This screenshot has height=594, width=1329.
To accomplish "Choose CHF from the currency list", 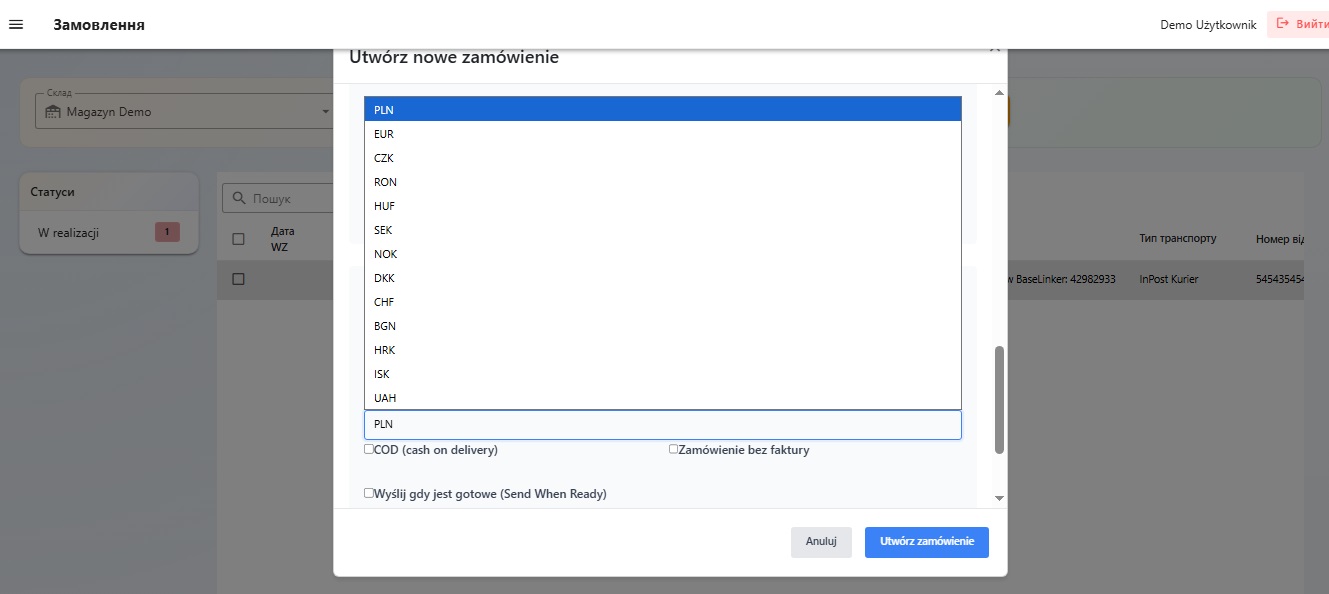I will pyautogui.click(x=663, y=301).
